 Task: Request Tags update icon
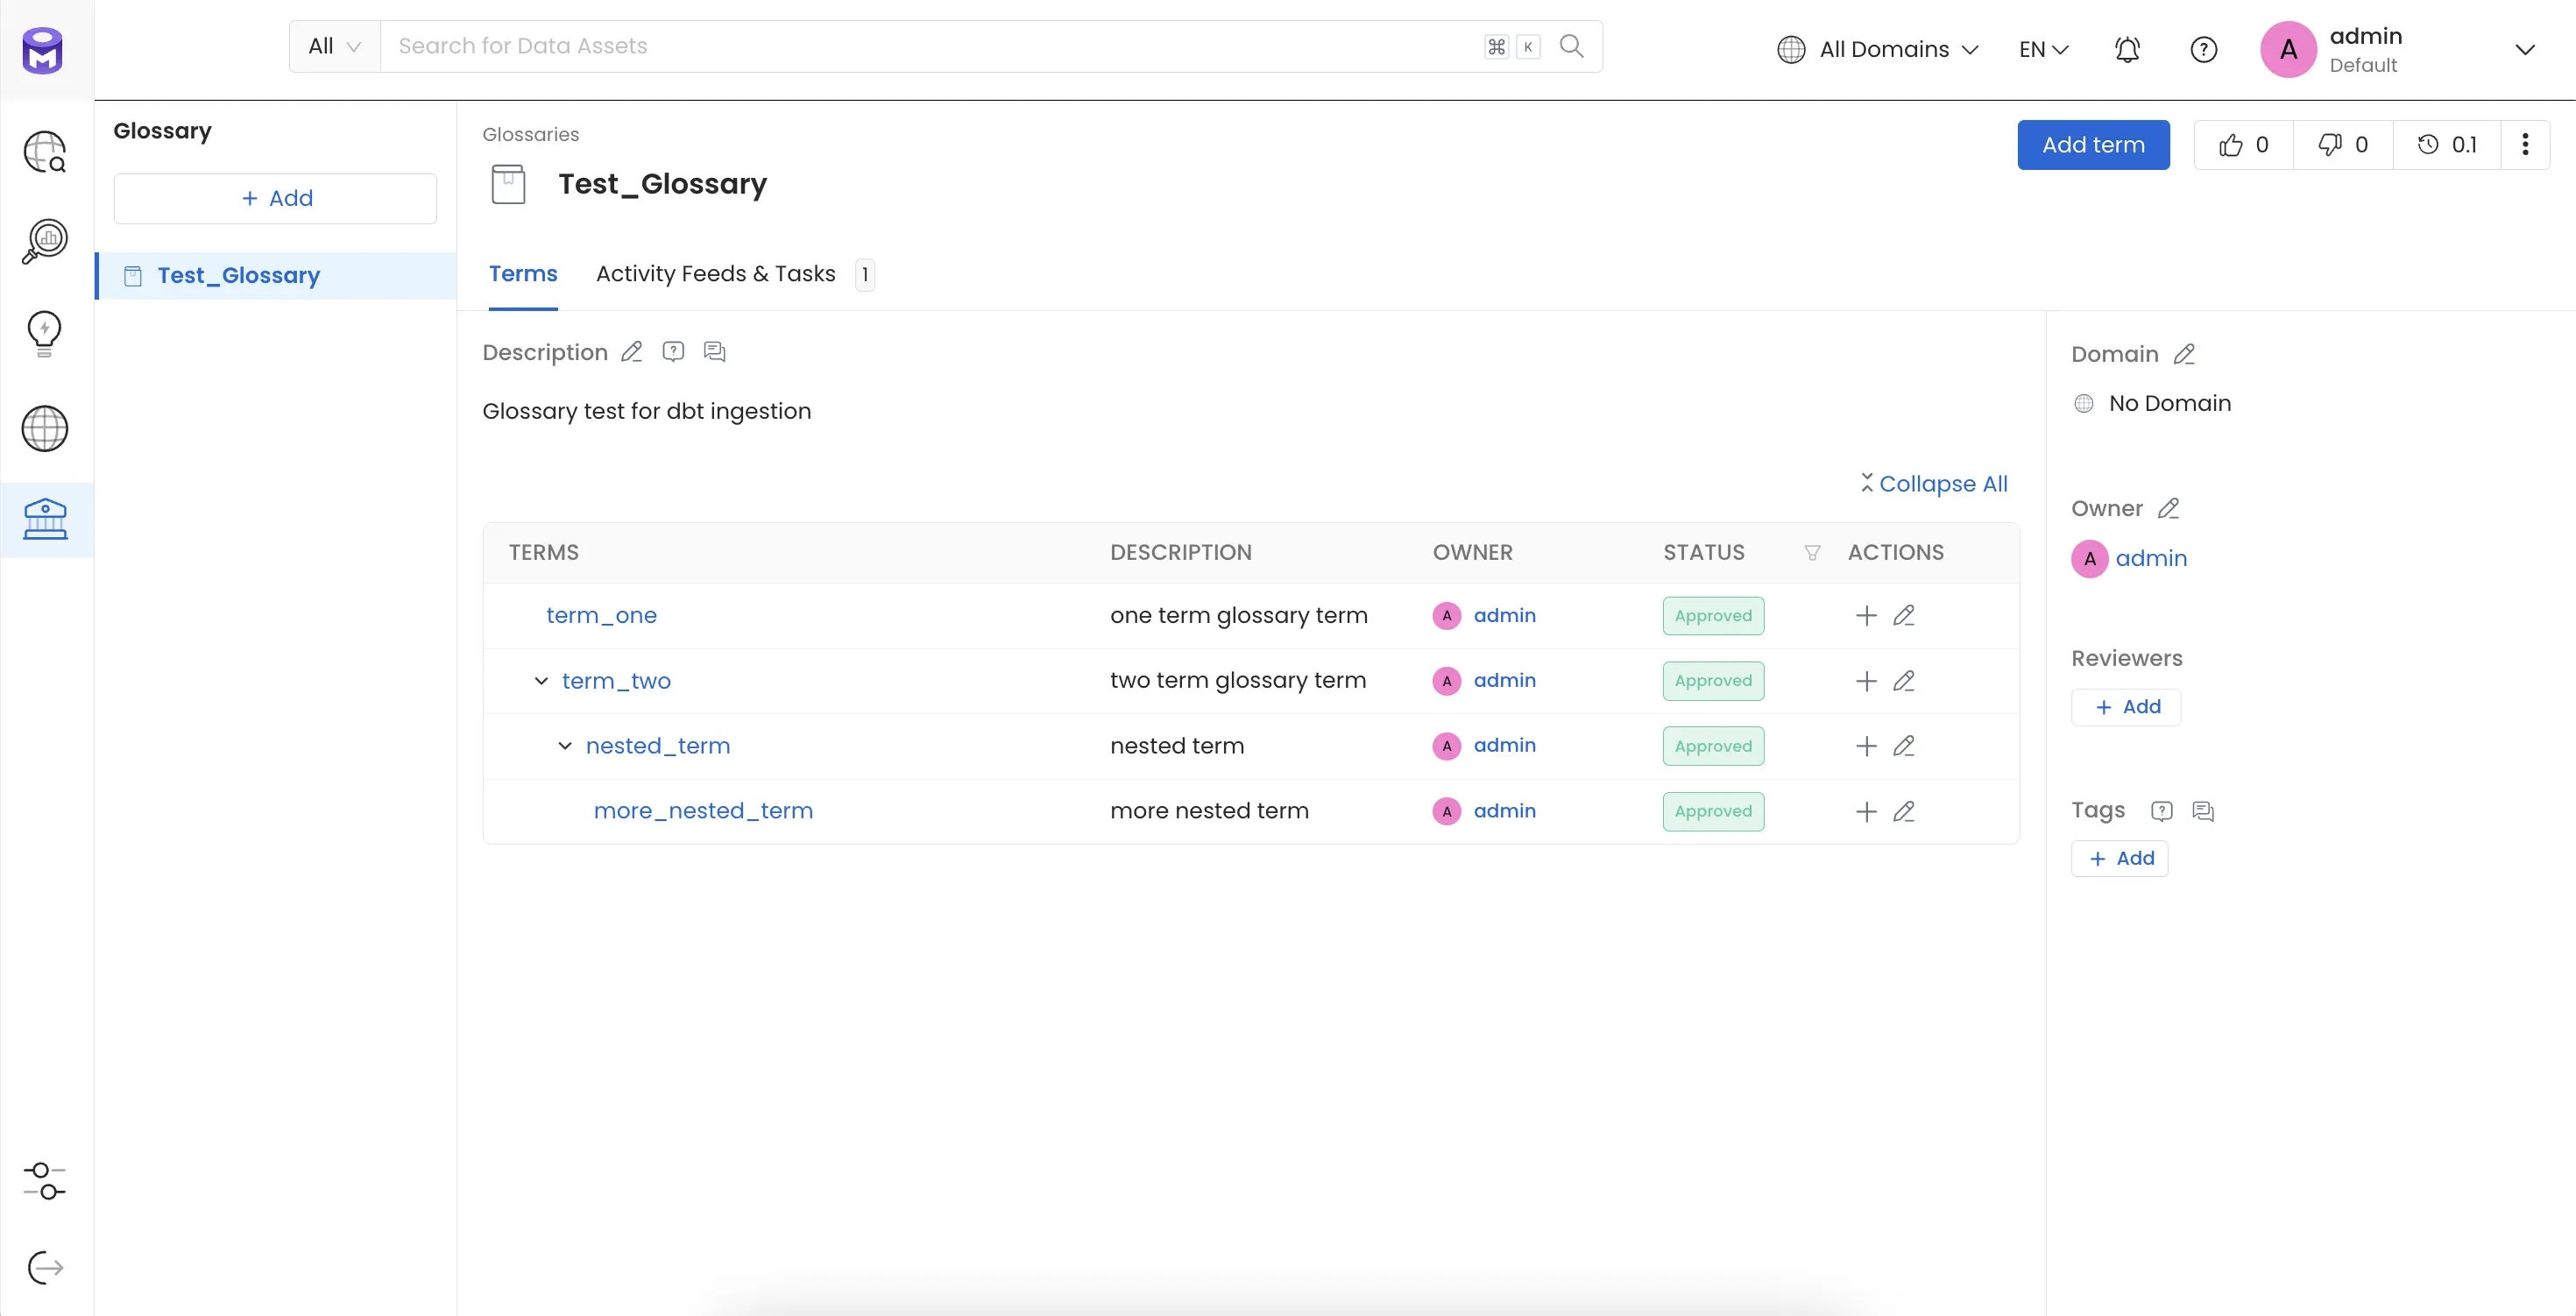click(x=2162, y=811)
